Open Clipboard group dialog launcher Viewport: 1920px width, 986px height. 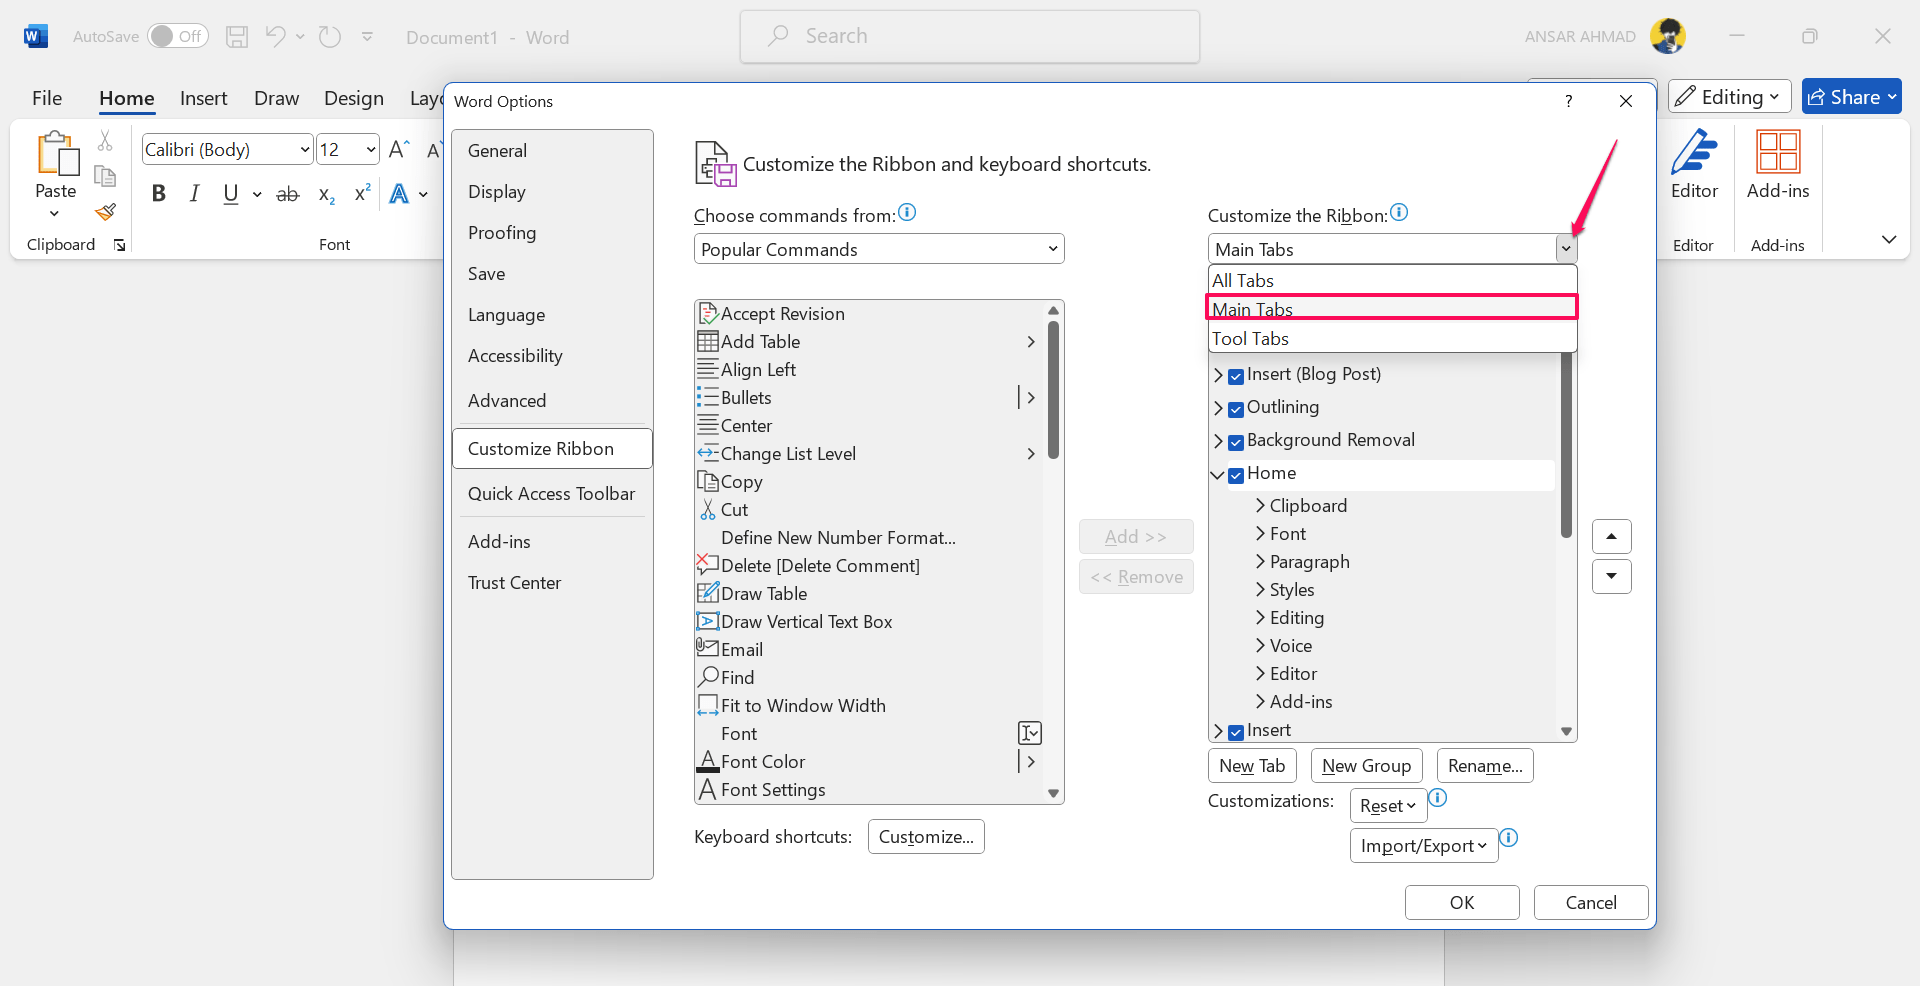pos(120,245)
